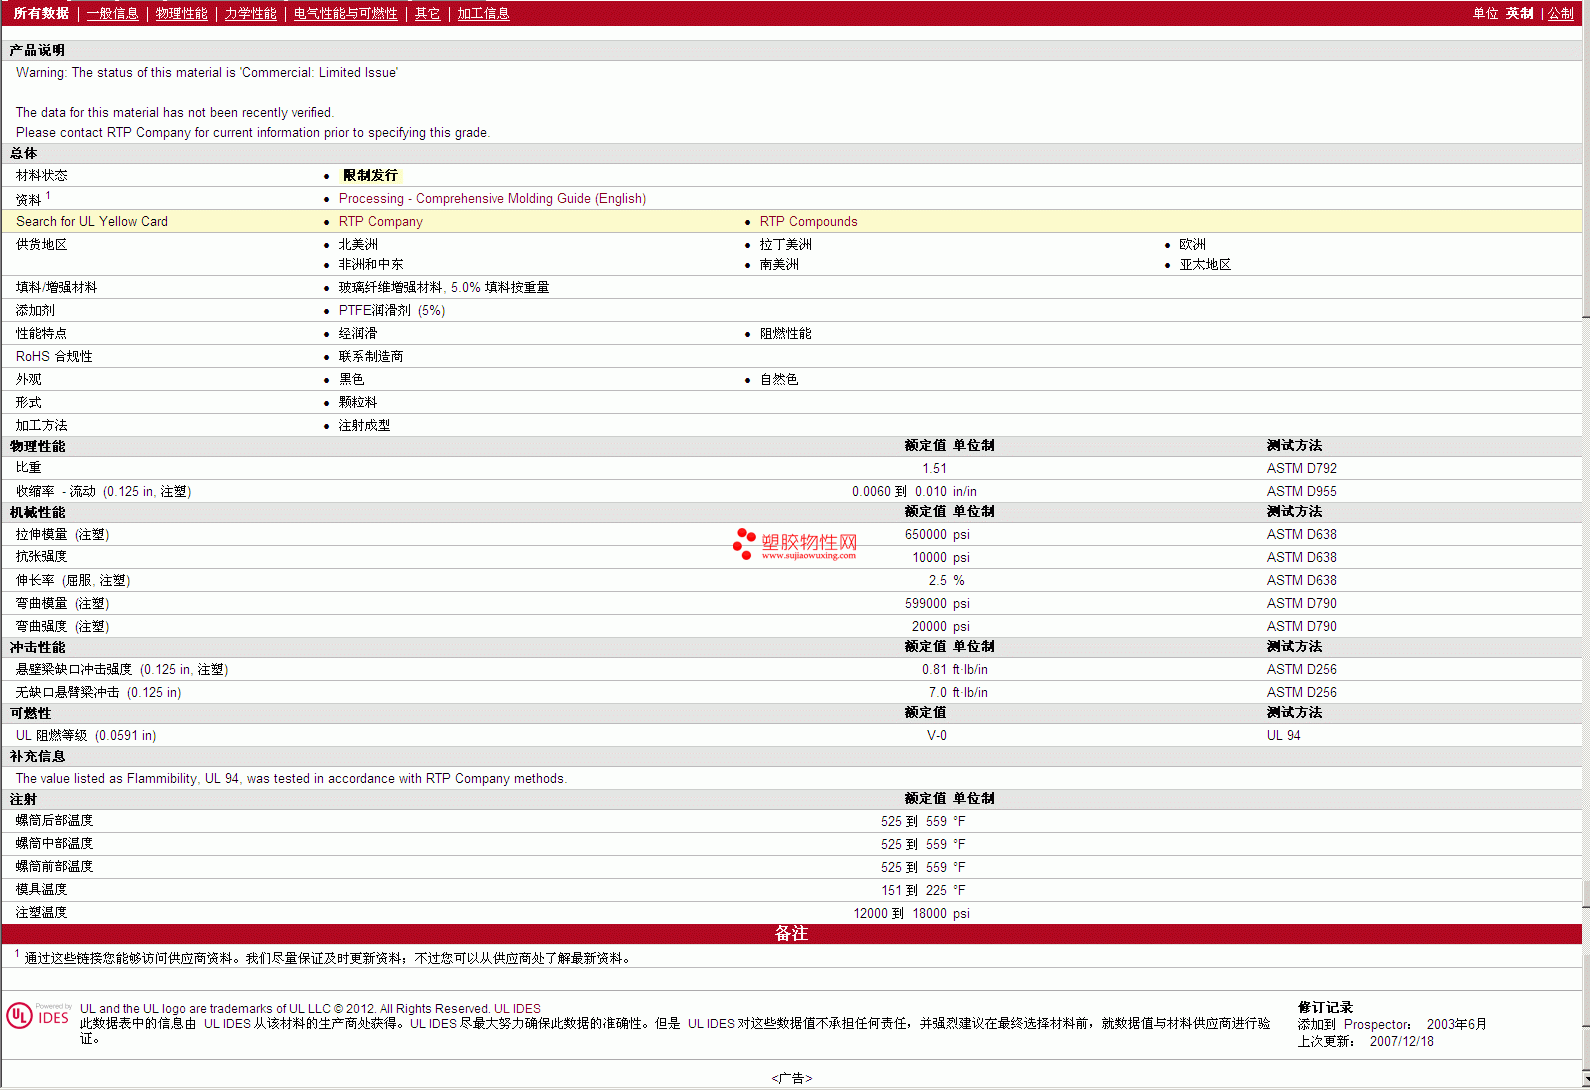Select 英制 units

1519,13
